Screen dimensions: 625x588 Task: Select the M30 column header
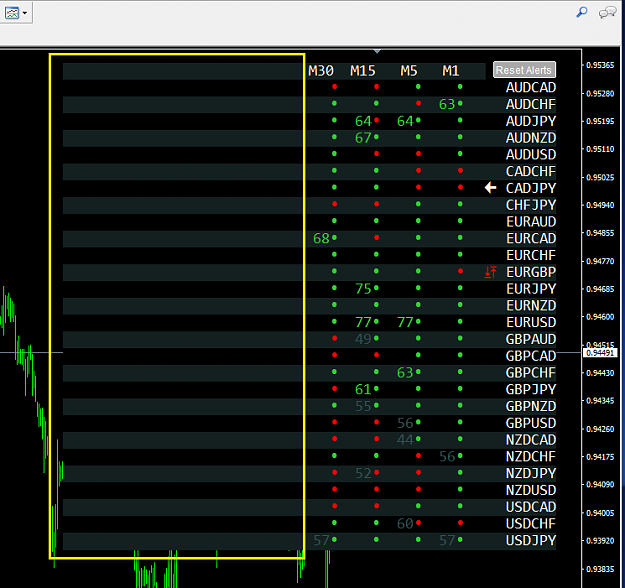click(321, 71)
